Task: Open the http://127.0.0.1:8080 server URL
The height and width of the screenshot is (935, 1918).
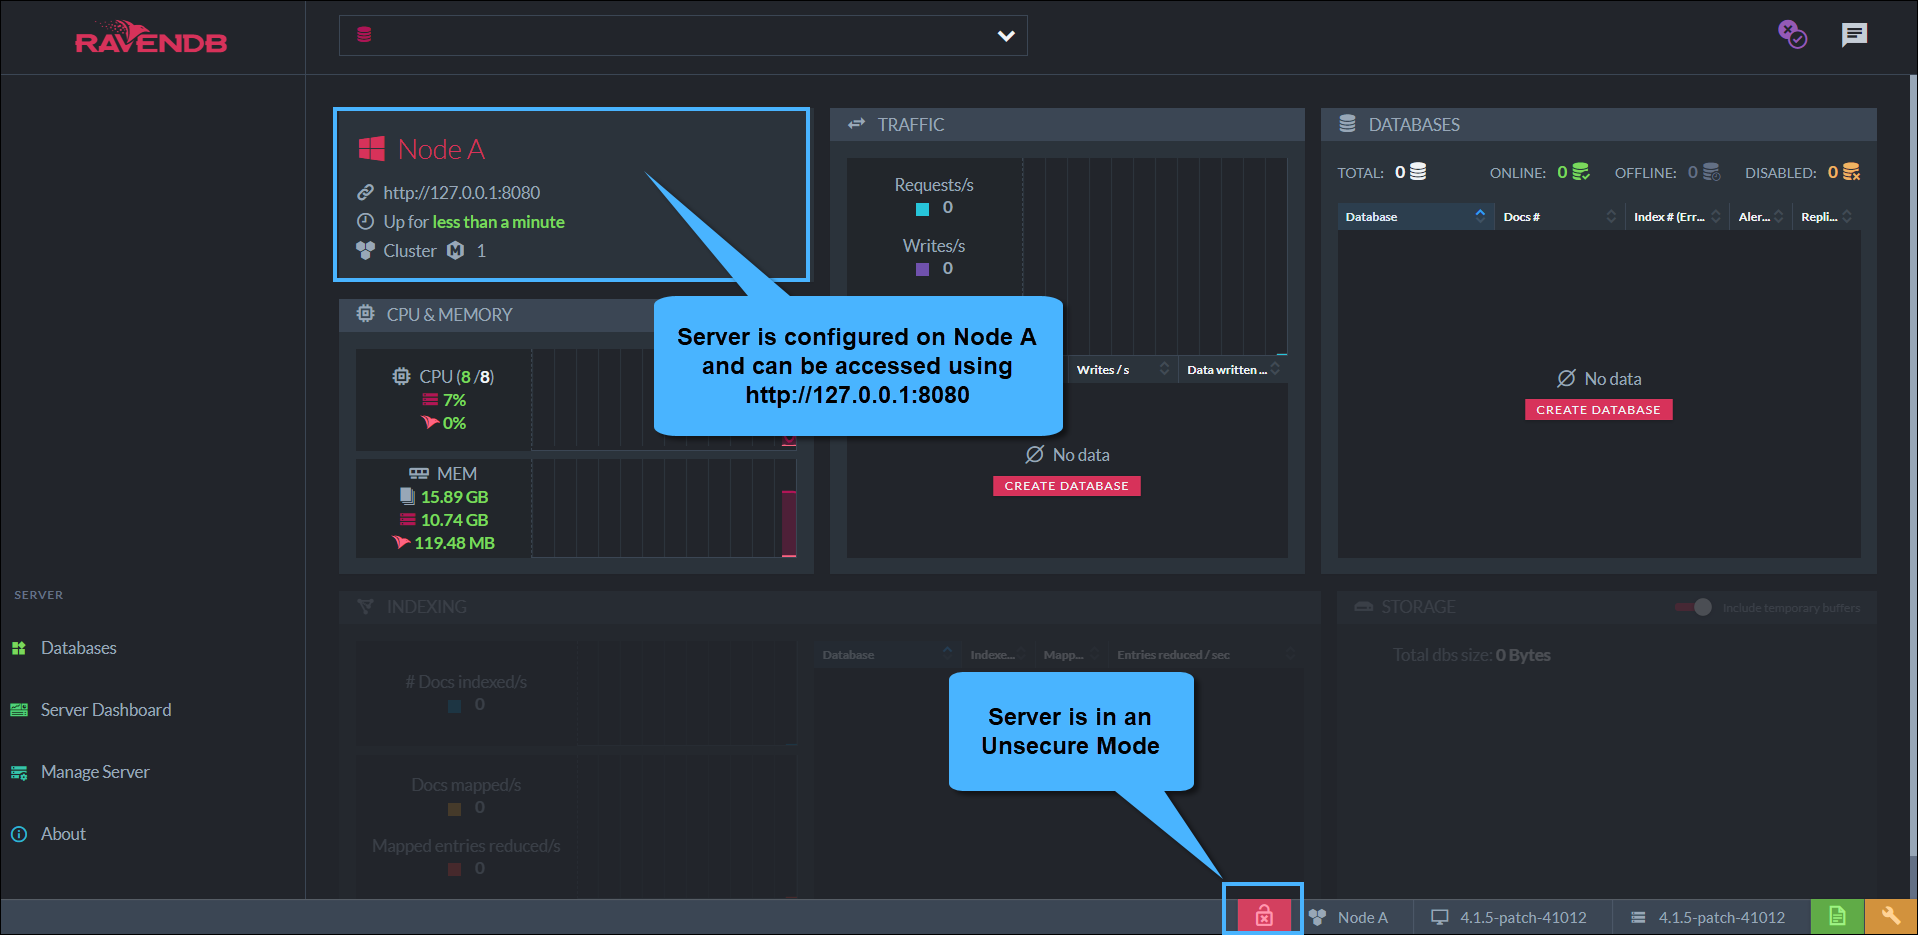Action: 461,192
